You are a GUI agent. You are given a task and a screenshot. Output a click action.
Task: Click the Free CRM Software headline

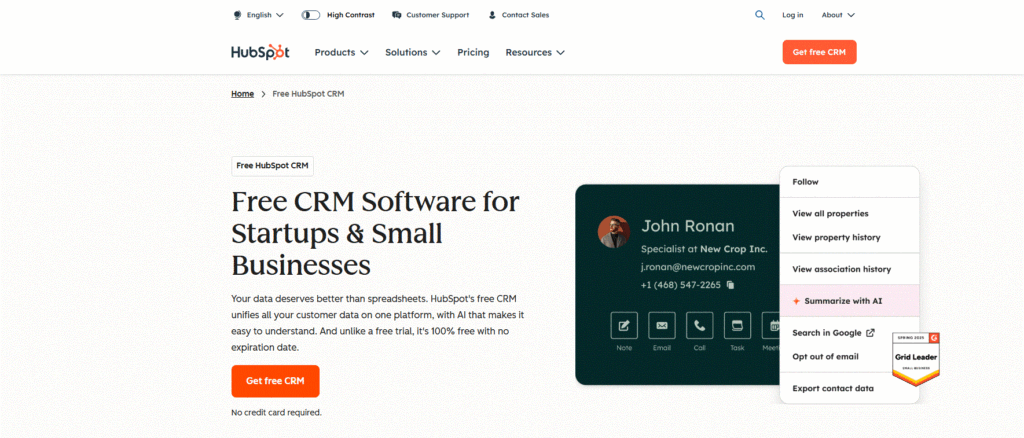376,234
